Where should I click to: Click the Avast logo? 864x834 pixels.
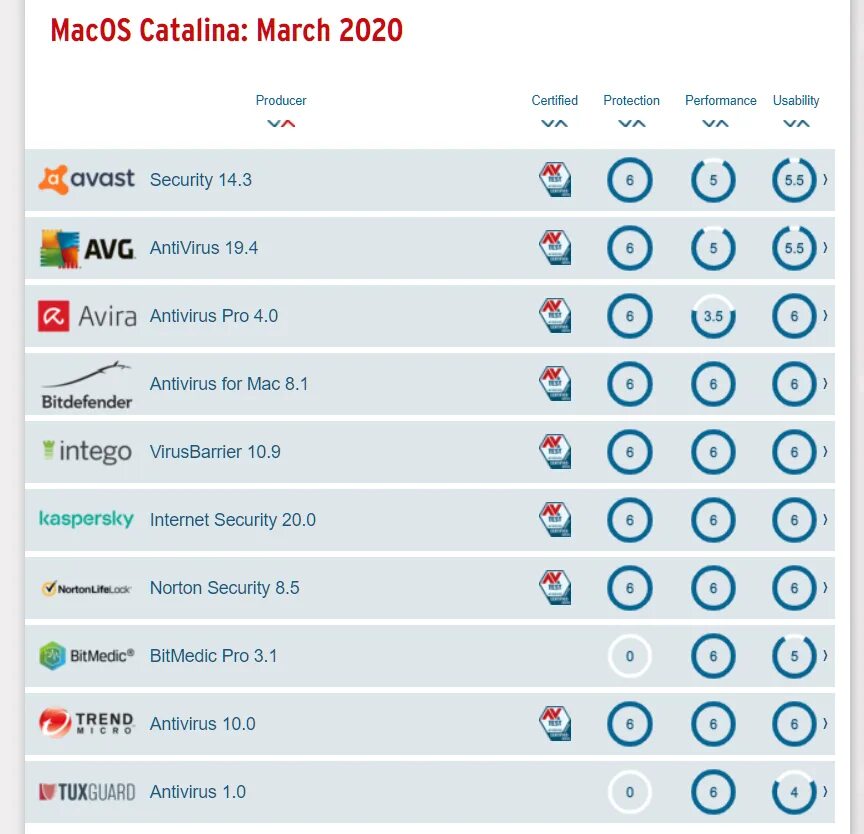click(x=87, y=180)
